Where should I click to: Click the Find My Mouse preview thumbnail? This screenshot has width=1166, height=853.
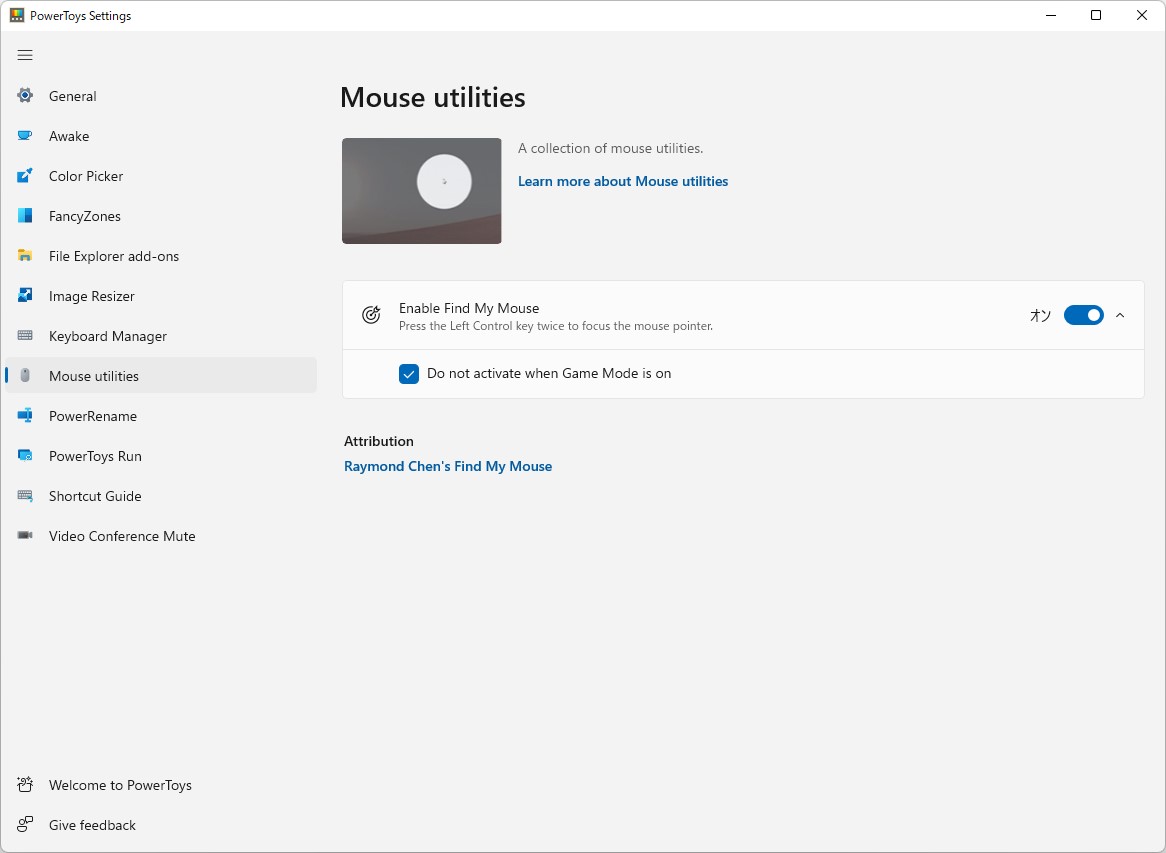pyautogui.click(x=421, y=190)
